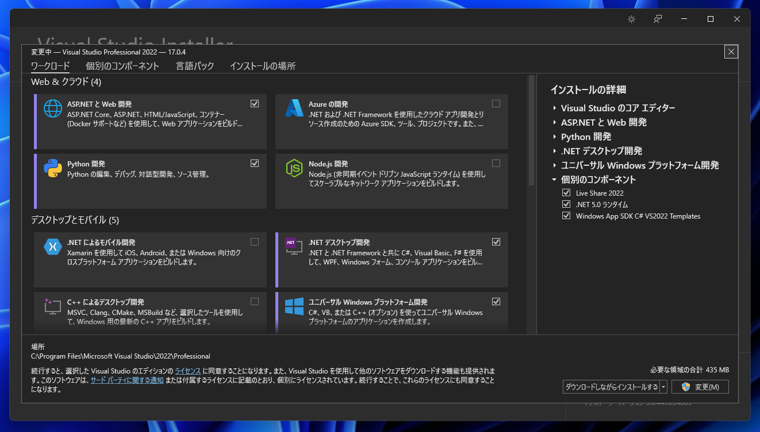Expand ASP.NET と Web 開発 install details
The height and width of the screenshot is (432, 760).
click(554, 123)
